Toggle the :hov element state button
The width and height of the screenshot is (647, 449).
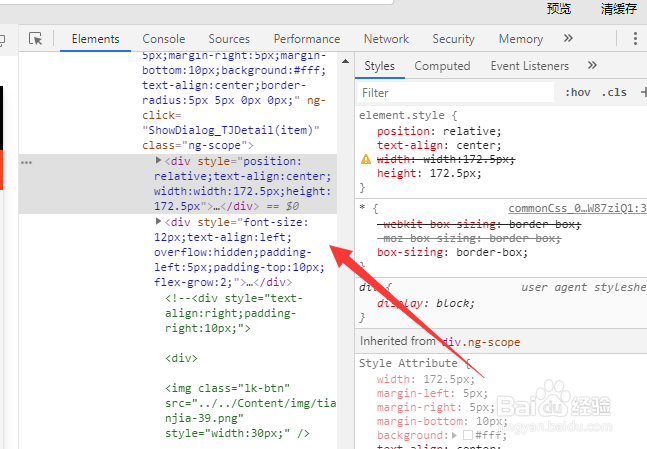[578, 92]
